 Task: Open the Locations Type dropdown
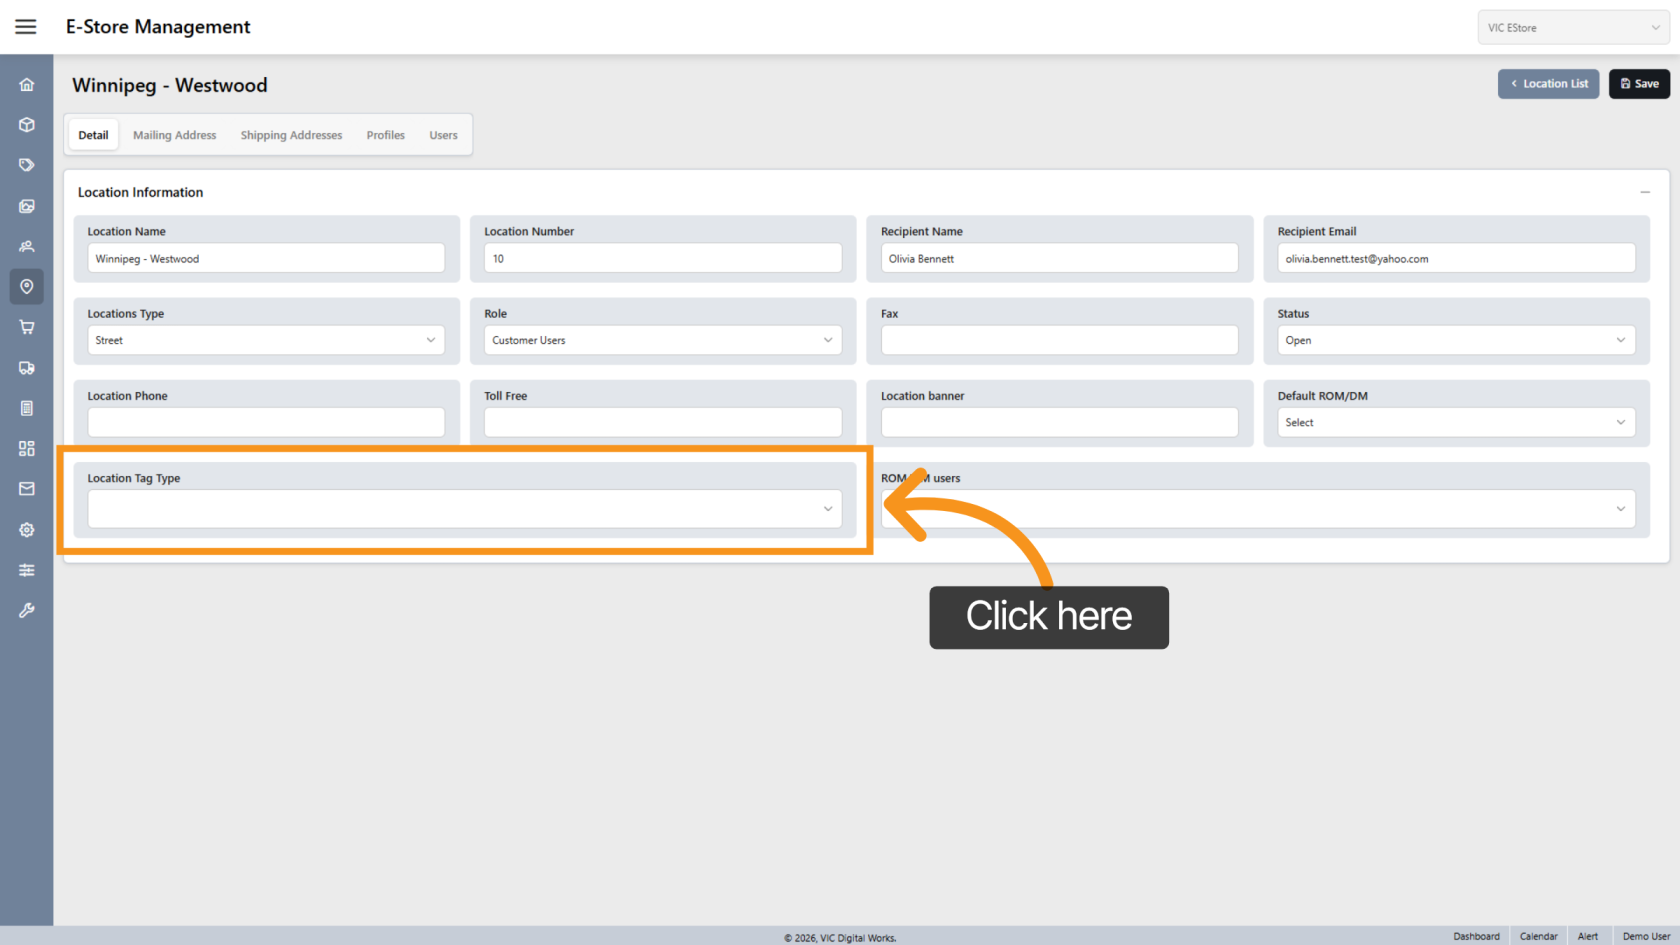coord(266,340)
